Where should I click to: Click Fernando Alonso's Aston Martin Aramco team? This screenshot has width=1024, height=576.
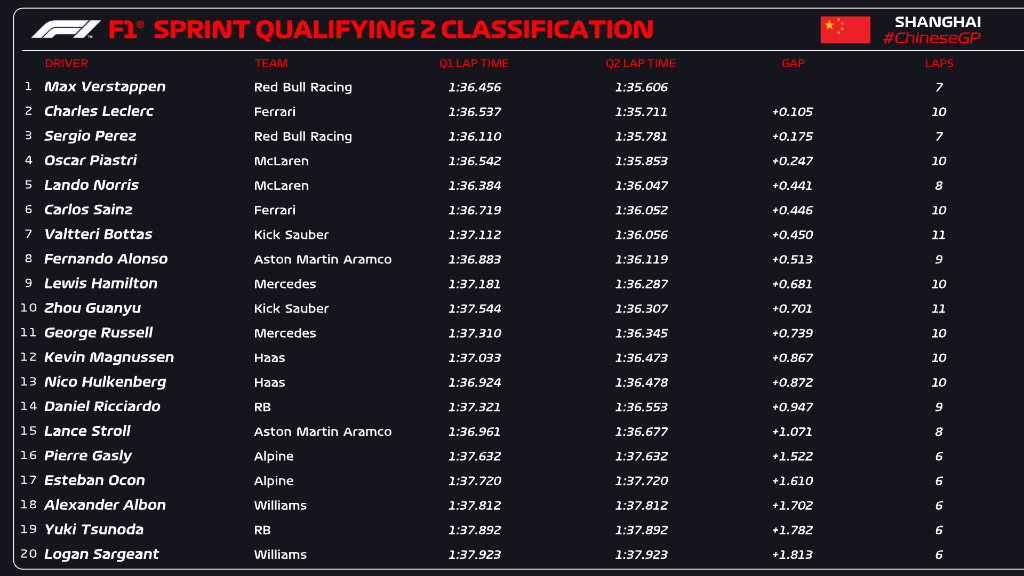(x=323, y=259)
